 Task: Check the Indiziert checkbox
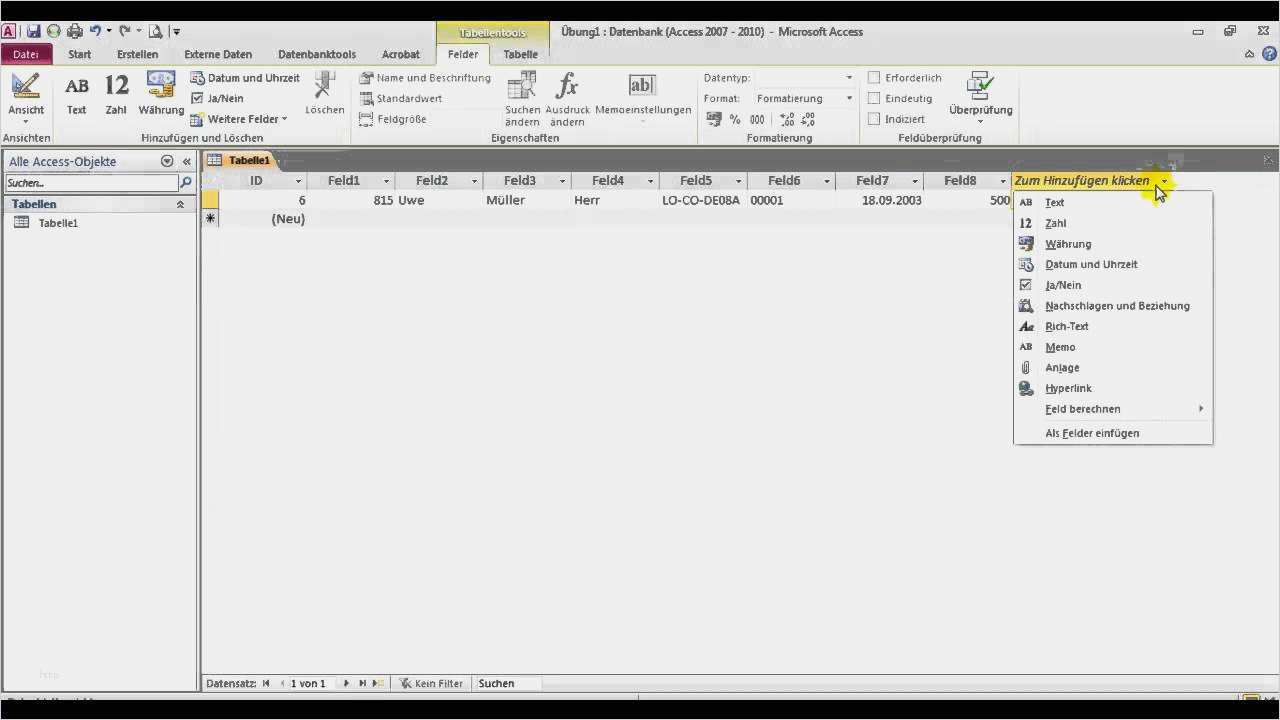[x=874, y=119]
